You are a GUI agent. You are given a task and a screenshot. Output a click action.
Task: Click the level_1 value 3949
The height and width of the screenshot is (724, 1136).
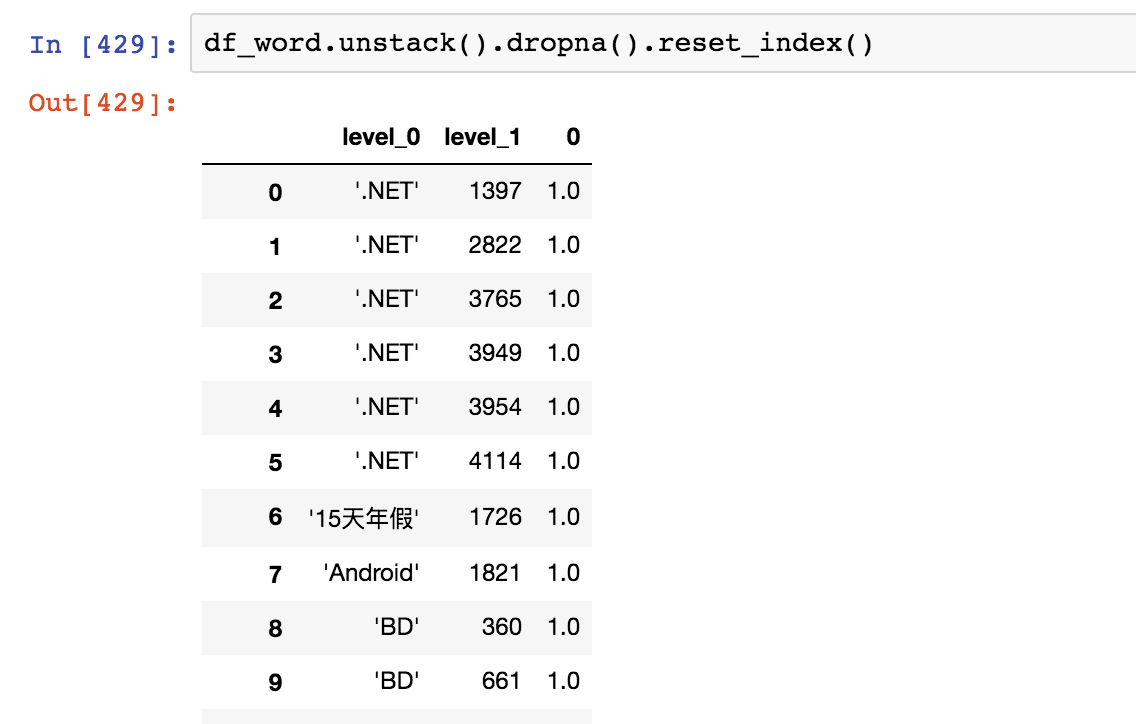tap(495, 353)
